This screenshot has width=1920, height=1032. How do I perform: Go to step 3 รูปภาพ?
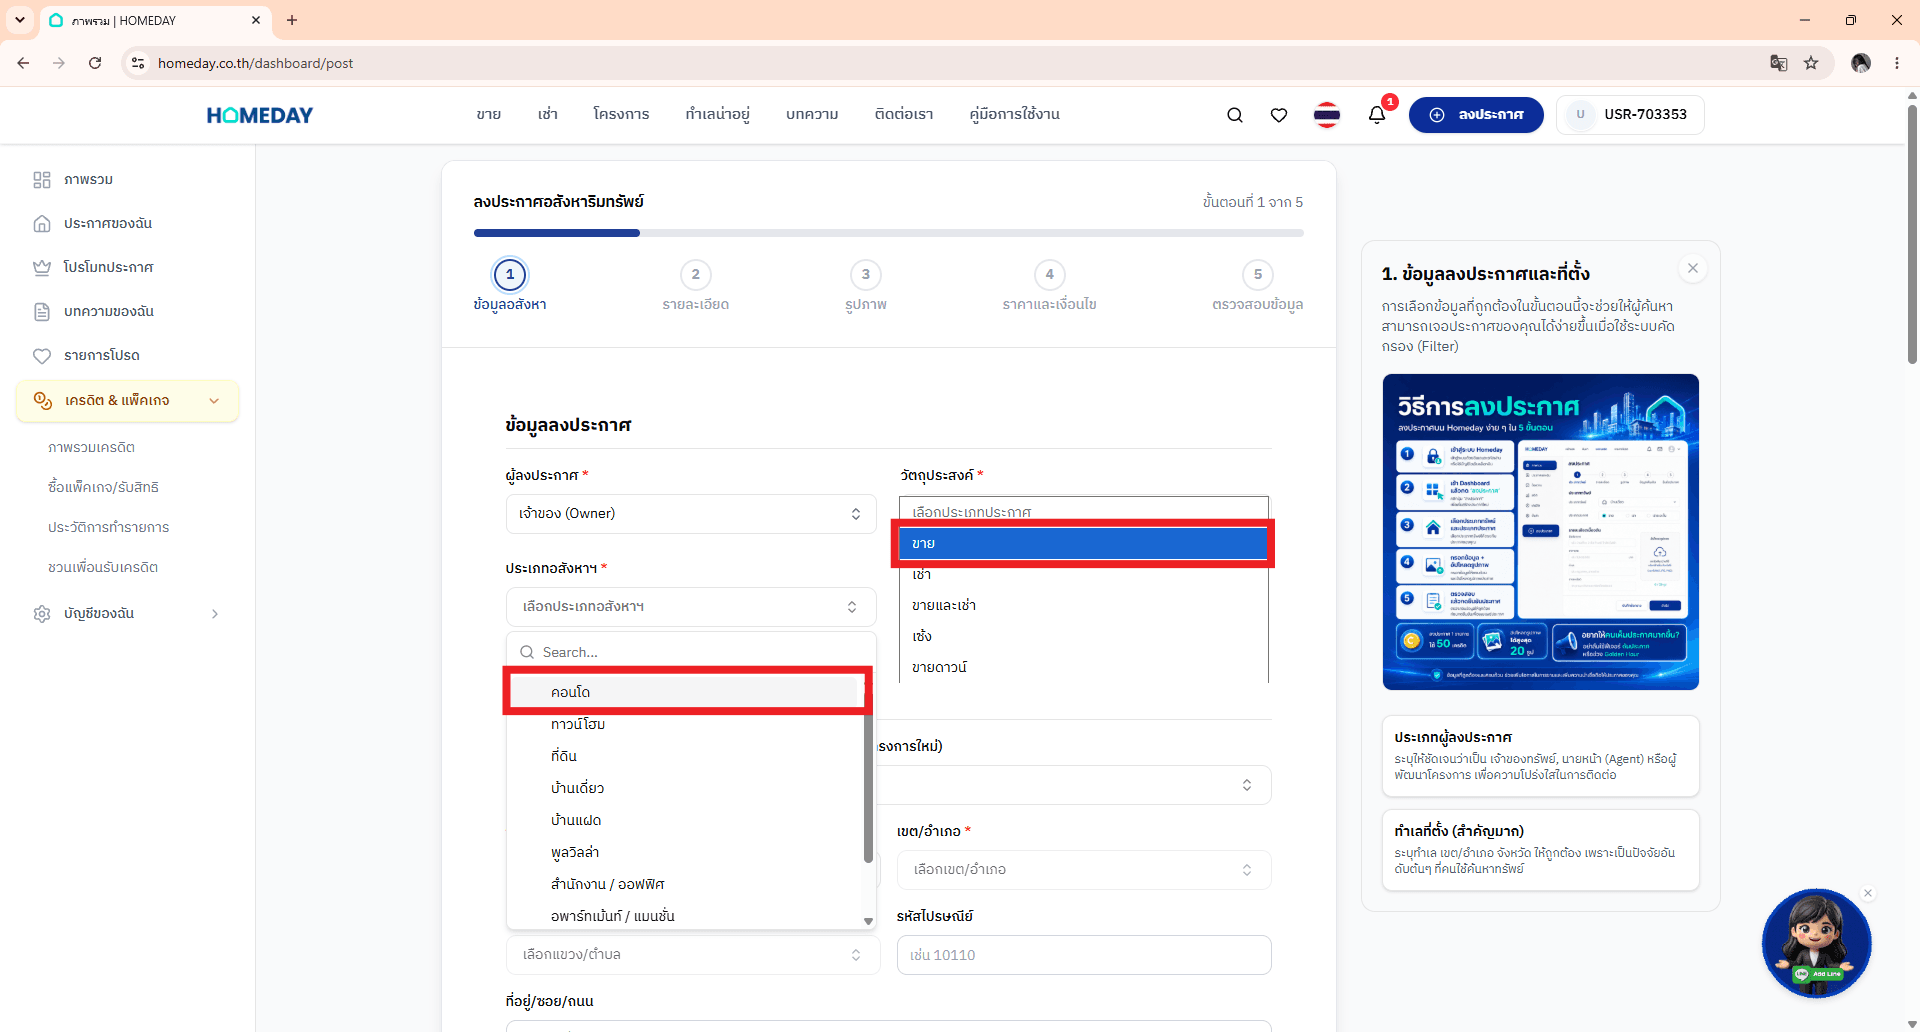point(866,285)
